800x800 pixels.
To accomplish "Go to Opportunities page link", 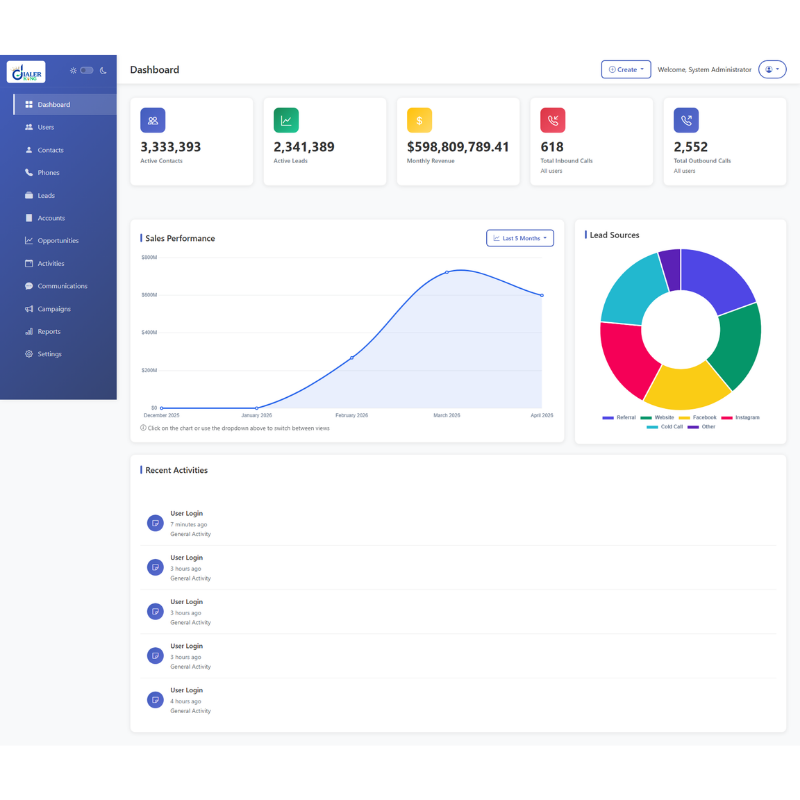I will (x=65, y=240).
